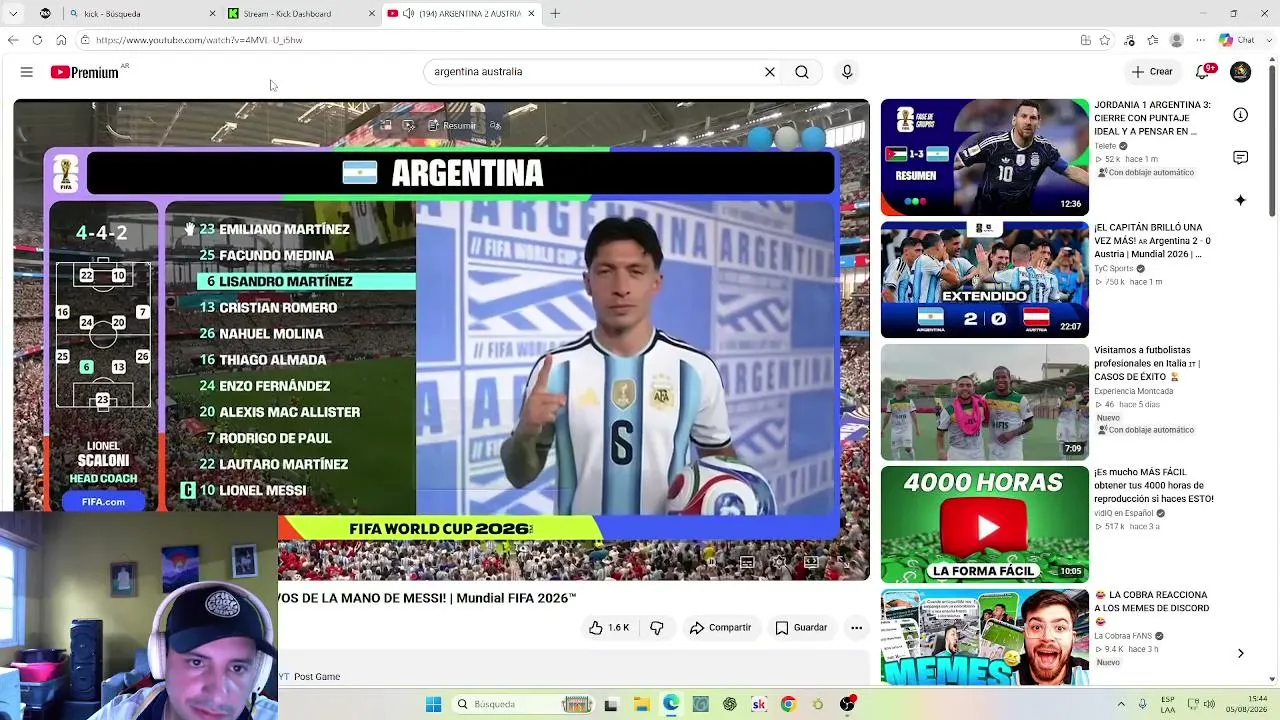Save the video with Guardar

(x=802, y=628)
